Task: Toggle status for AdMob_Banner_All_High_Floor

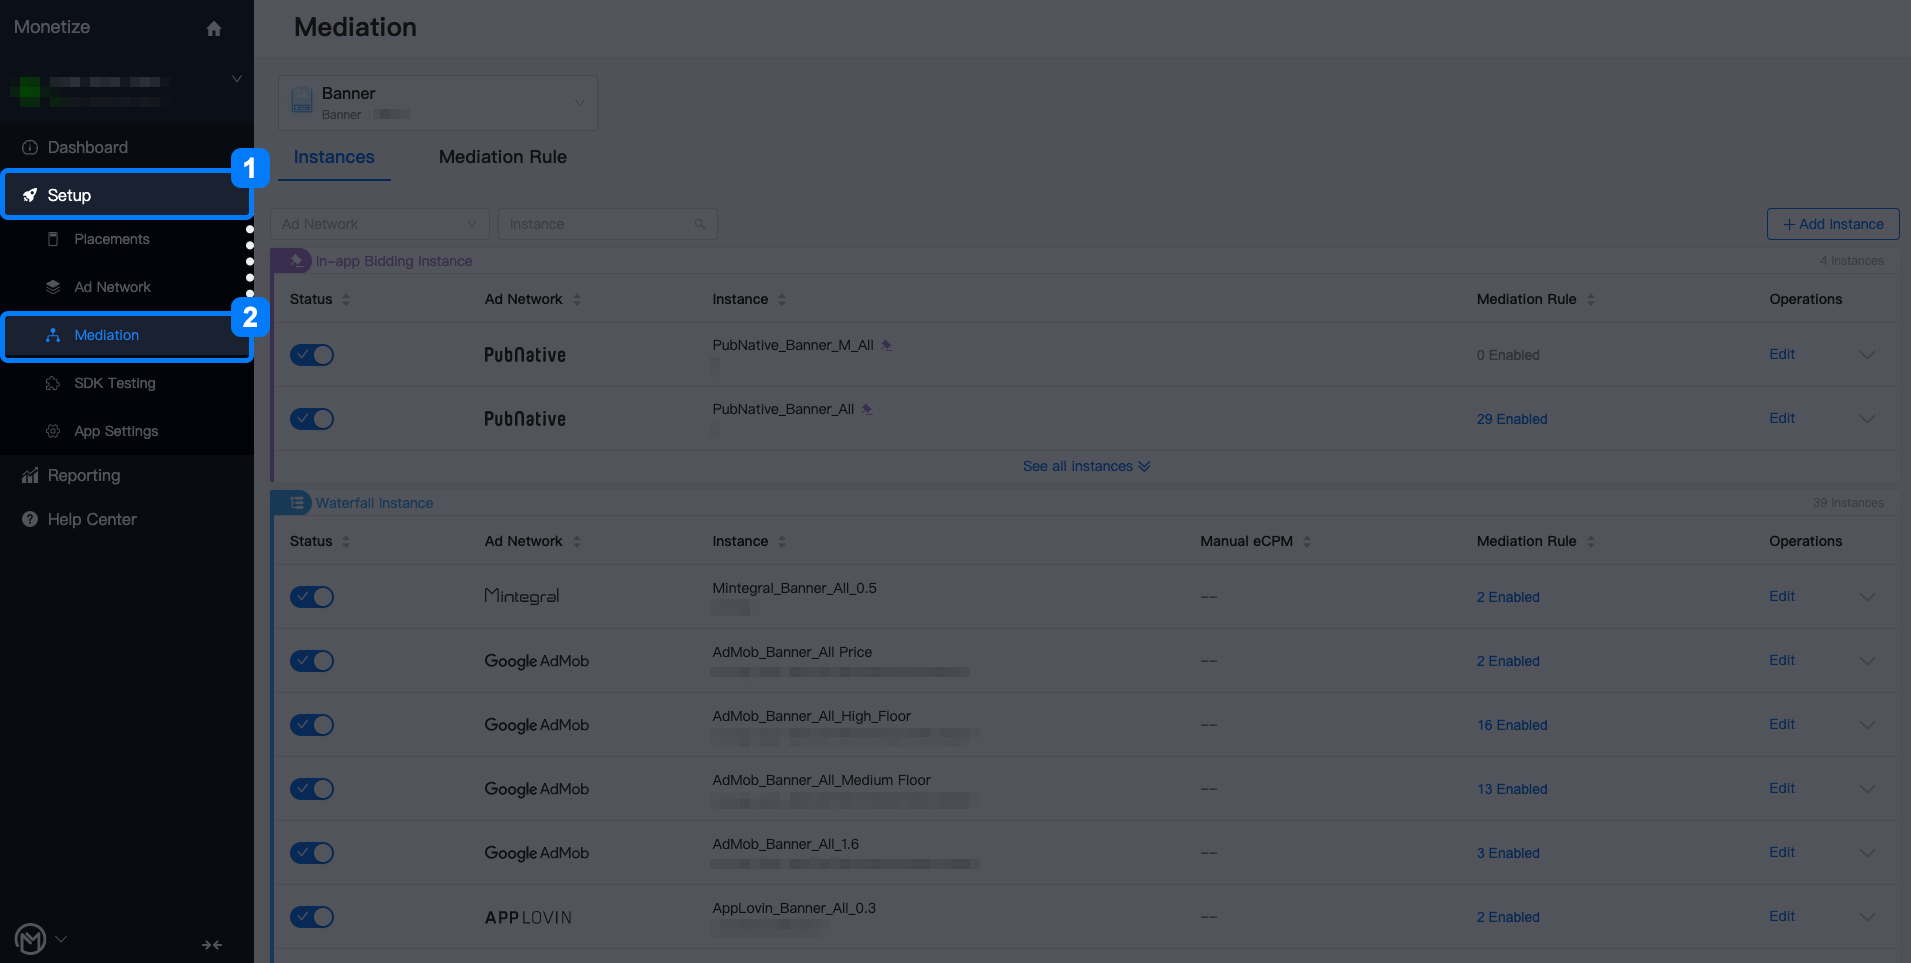Action: point(312,725)
